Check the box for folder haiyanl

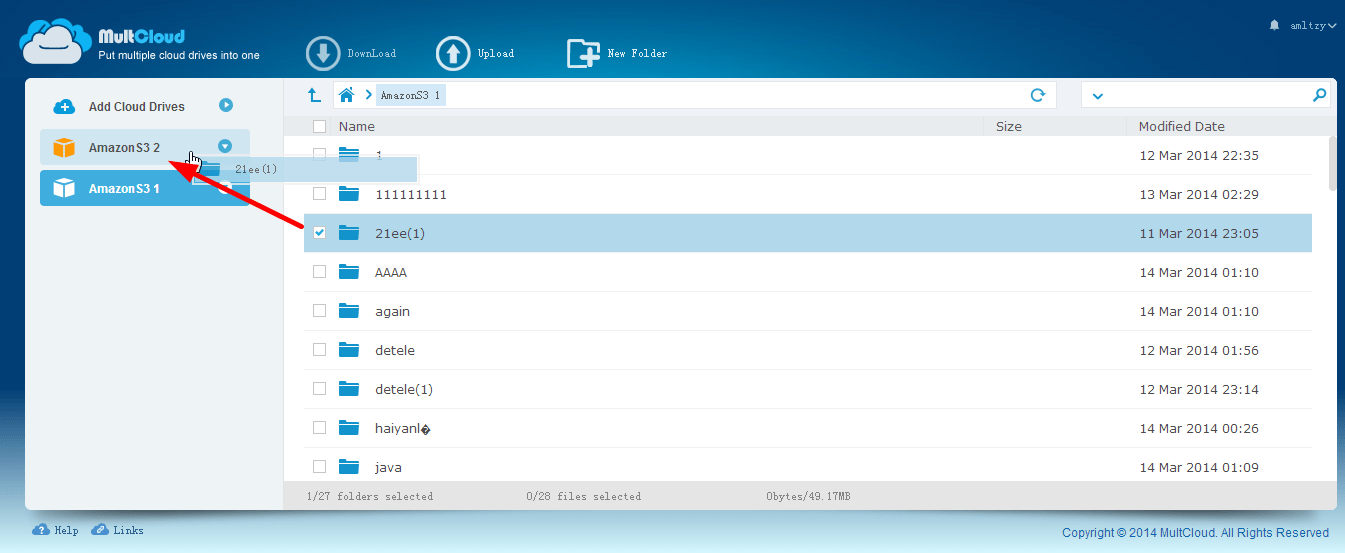pyautogui.click(x=319, y=428)
